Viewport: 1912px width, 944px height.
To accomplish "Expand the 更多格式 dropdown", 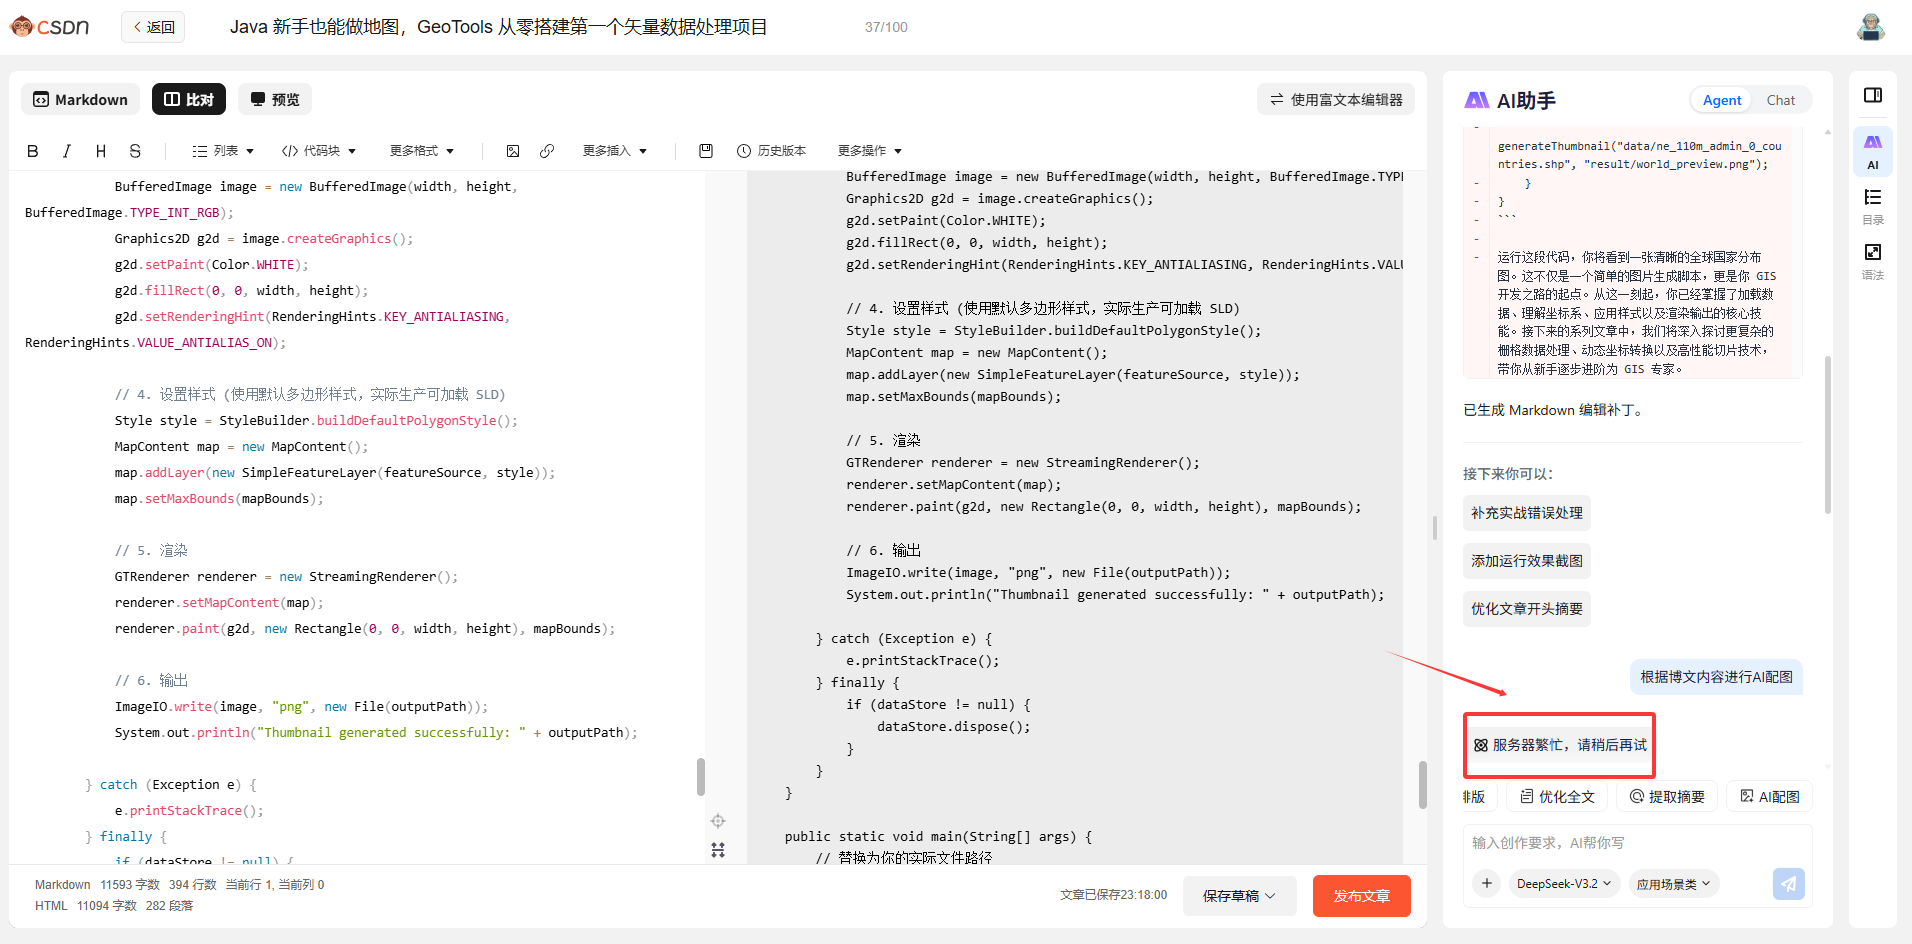I will (x=422, y=151).
